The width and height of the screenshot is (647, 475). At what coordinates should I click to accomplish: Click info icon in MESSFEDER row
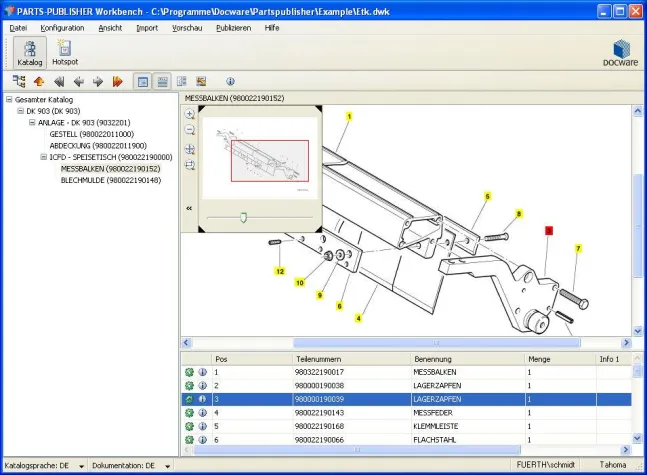(x=202, y=412)
